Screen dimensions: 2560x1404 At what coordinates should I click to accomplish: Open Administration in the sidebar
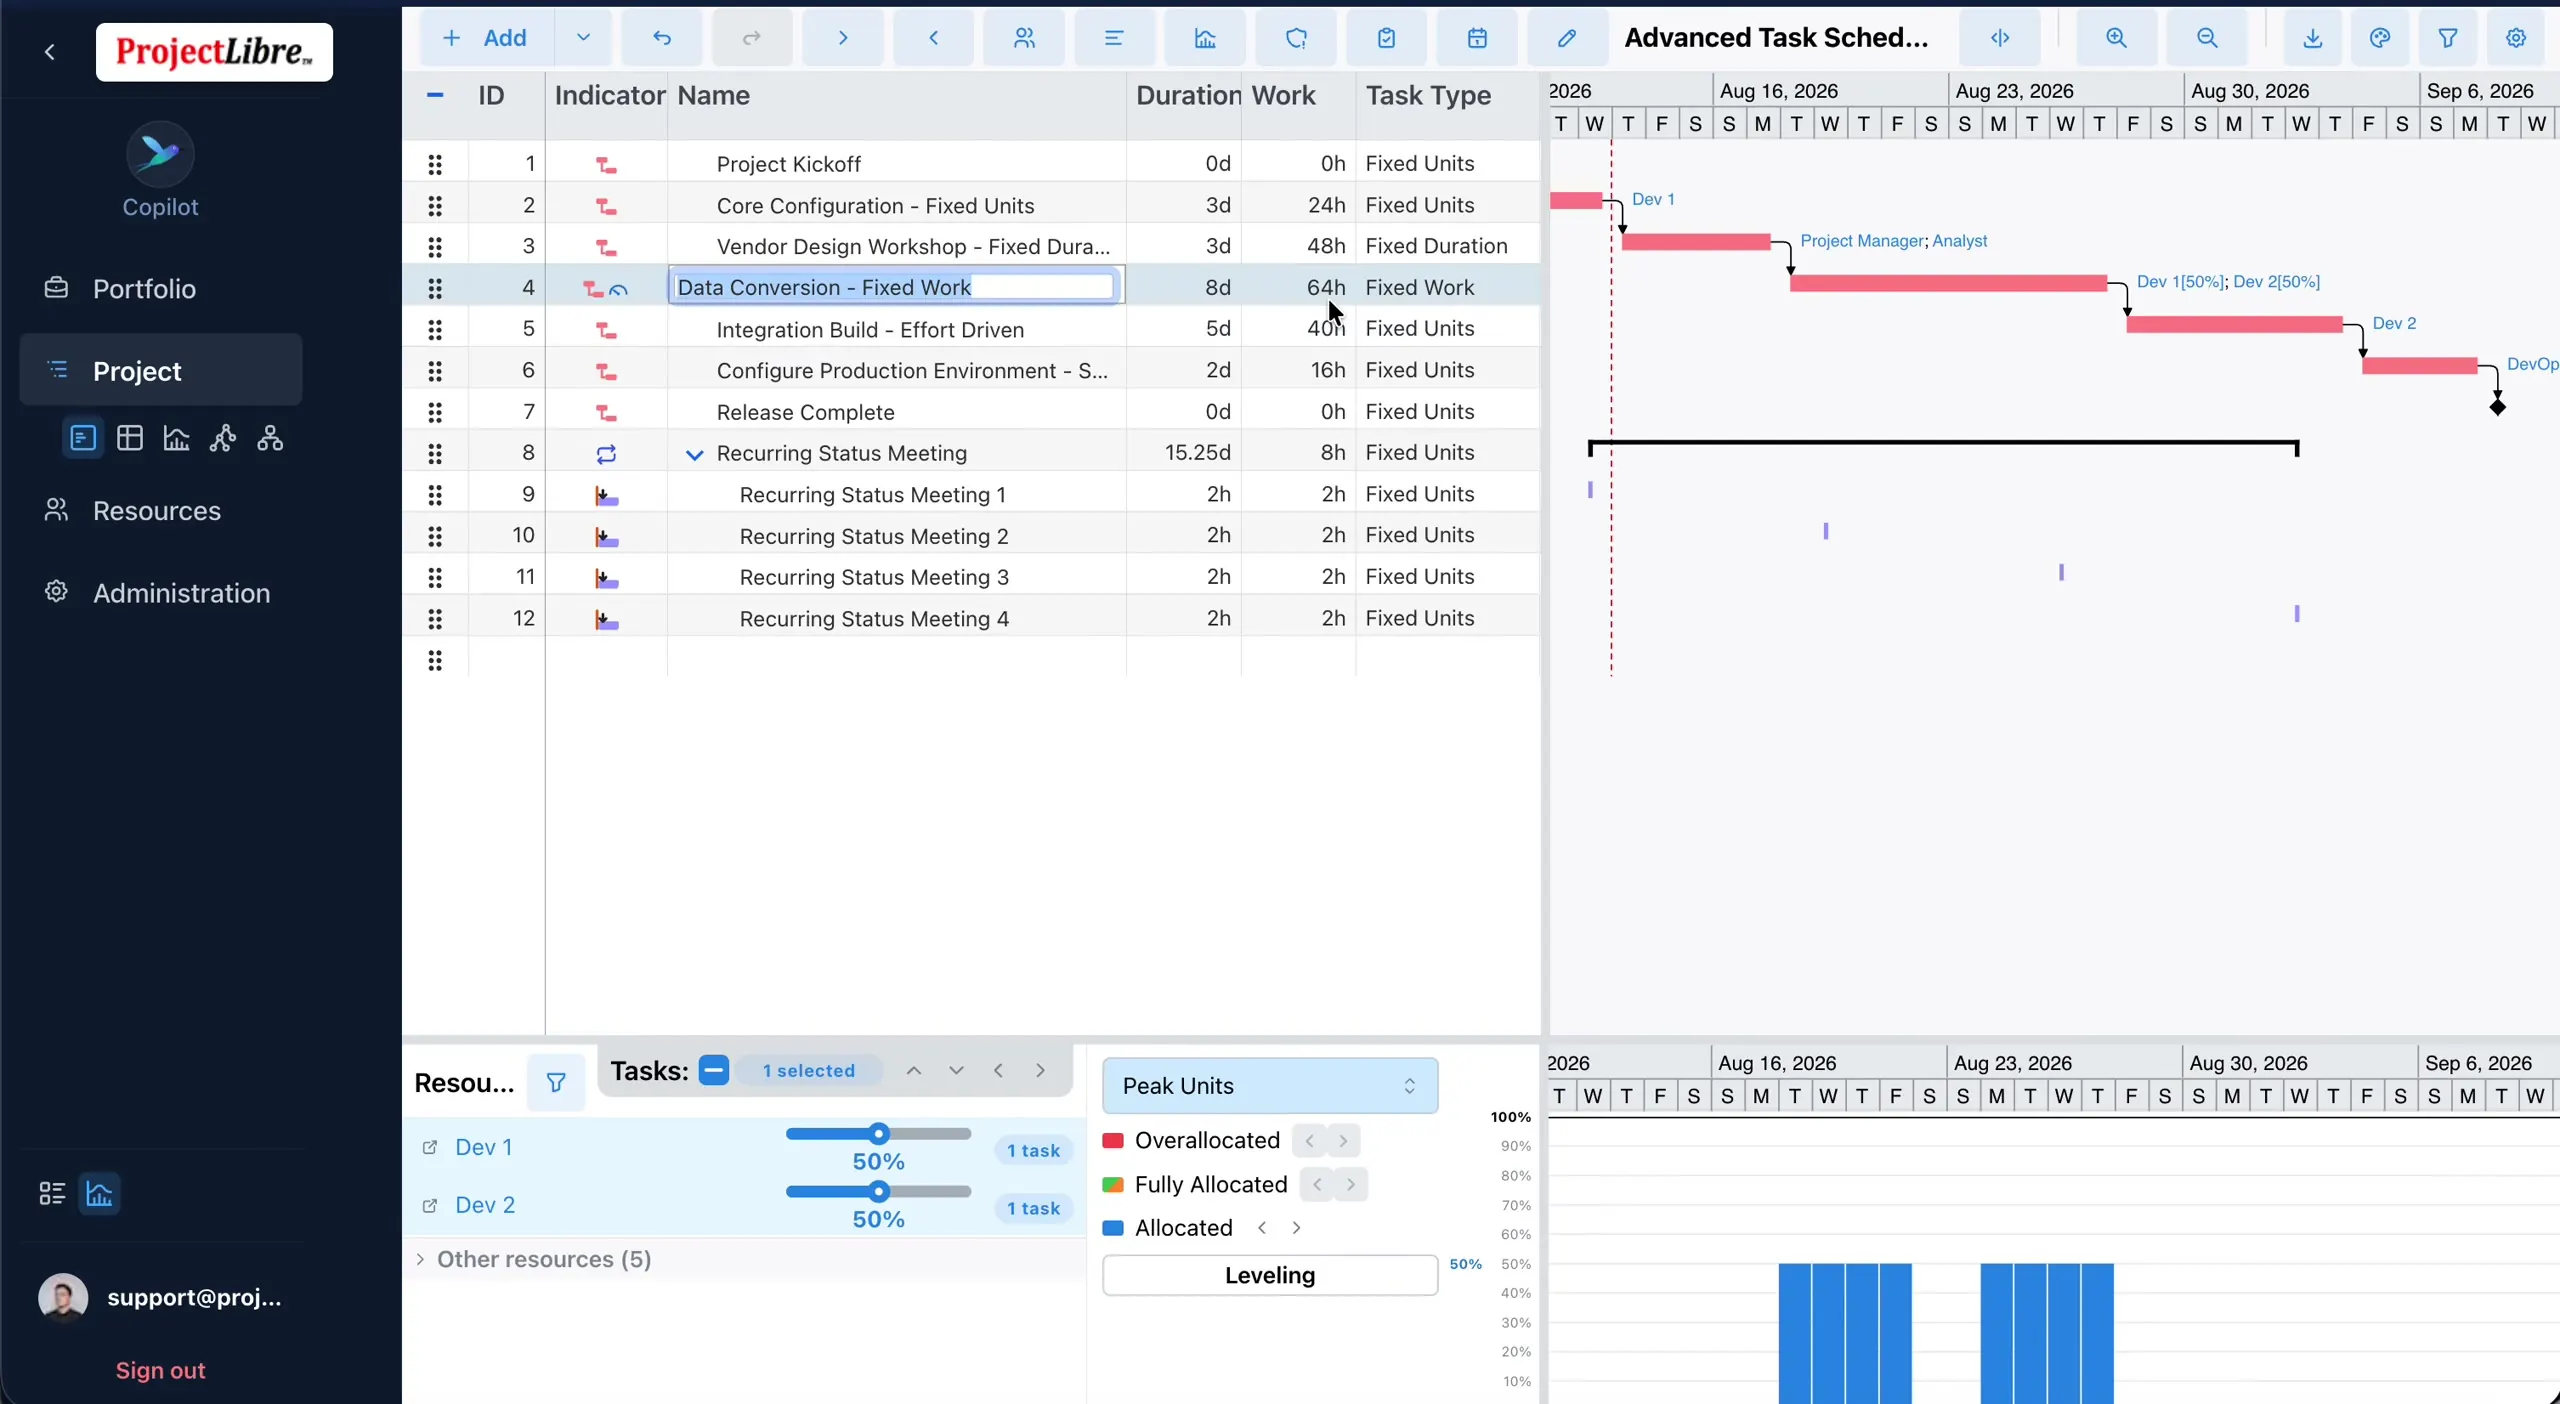tap(160, 592)
